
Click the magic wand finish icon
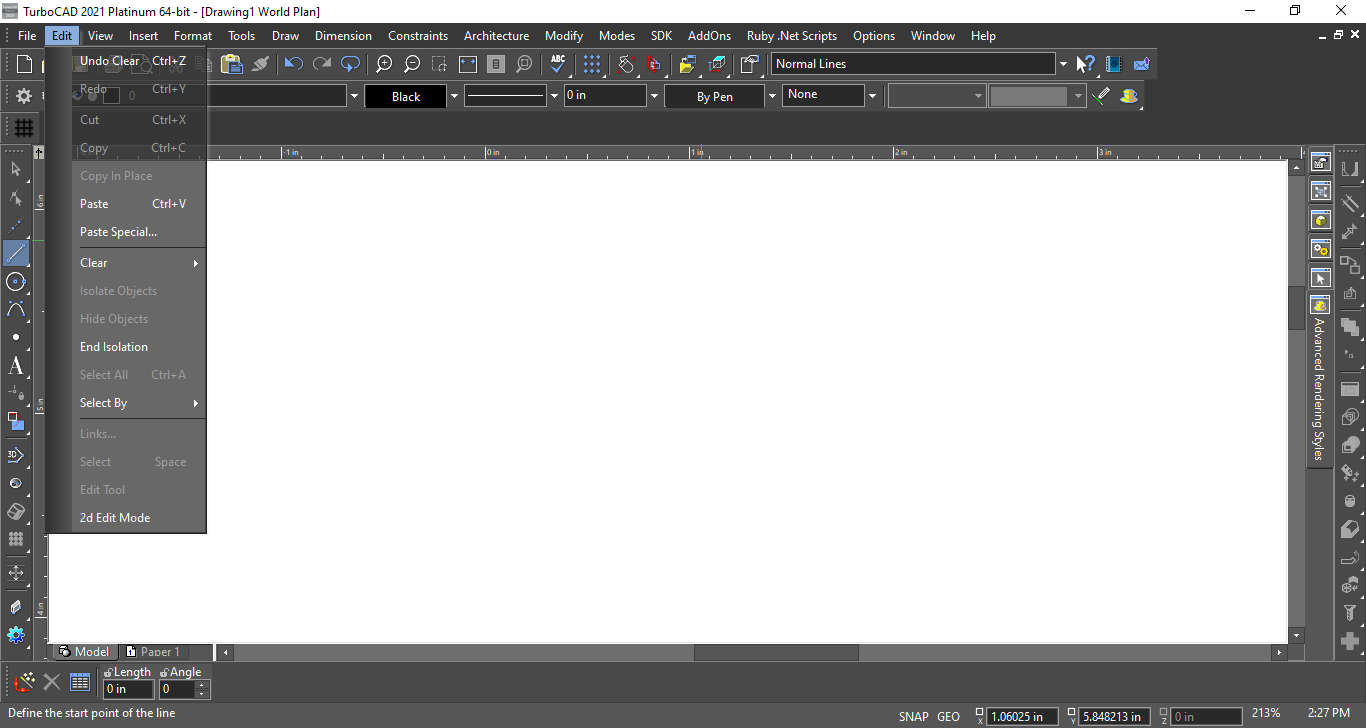tap(24, 683)
